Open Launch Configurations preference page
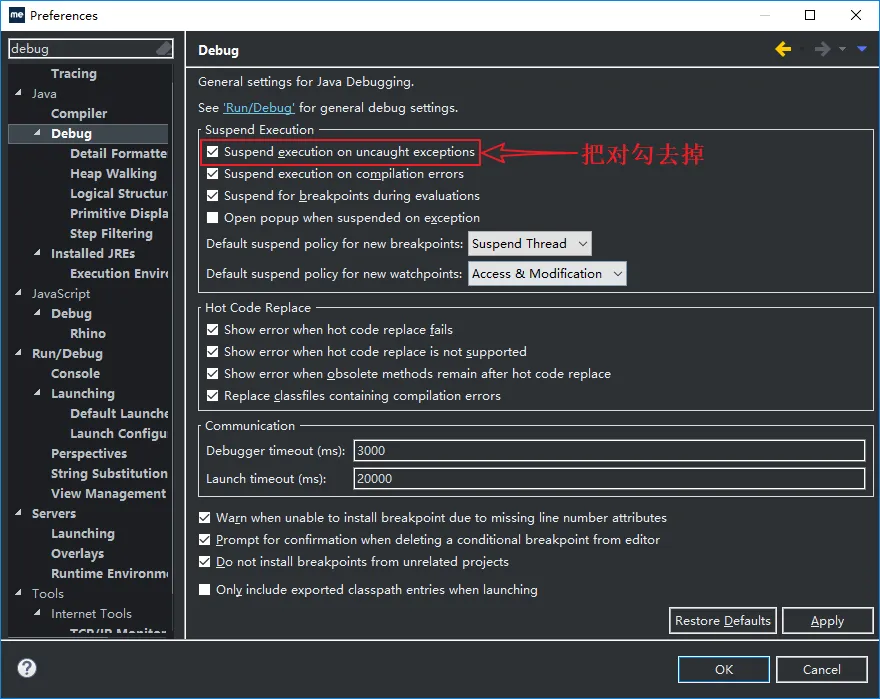Image resolution: width=880 pixels, height=699 pixels. 118,433
